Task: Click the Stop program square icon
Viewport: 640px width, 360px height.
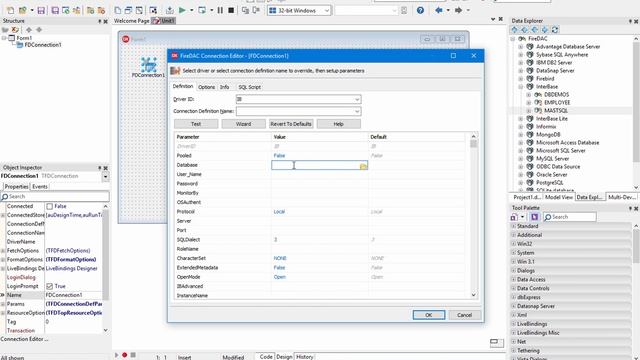Action: tap(231, 10)
